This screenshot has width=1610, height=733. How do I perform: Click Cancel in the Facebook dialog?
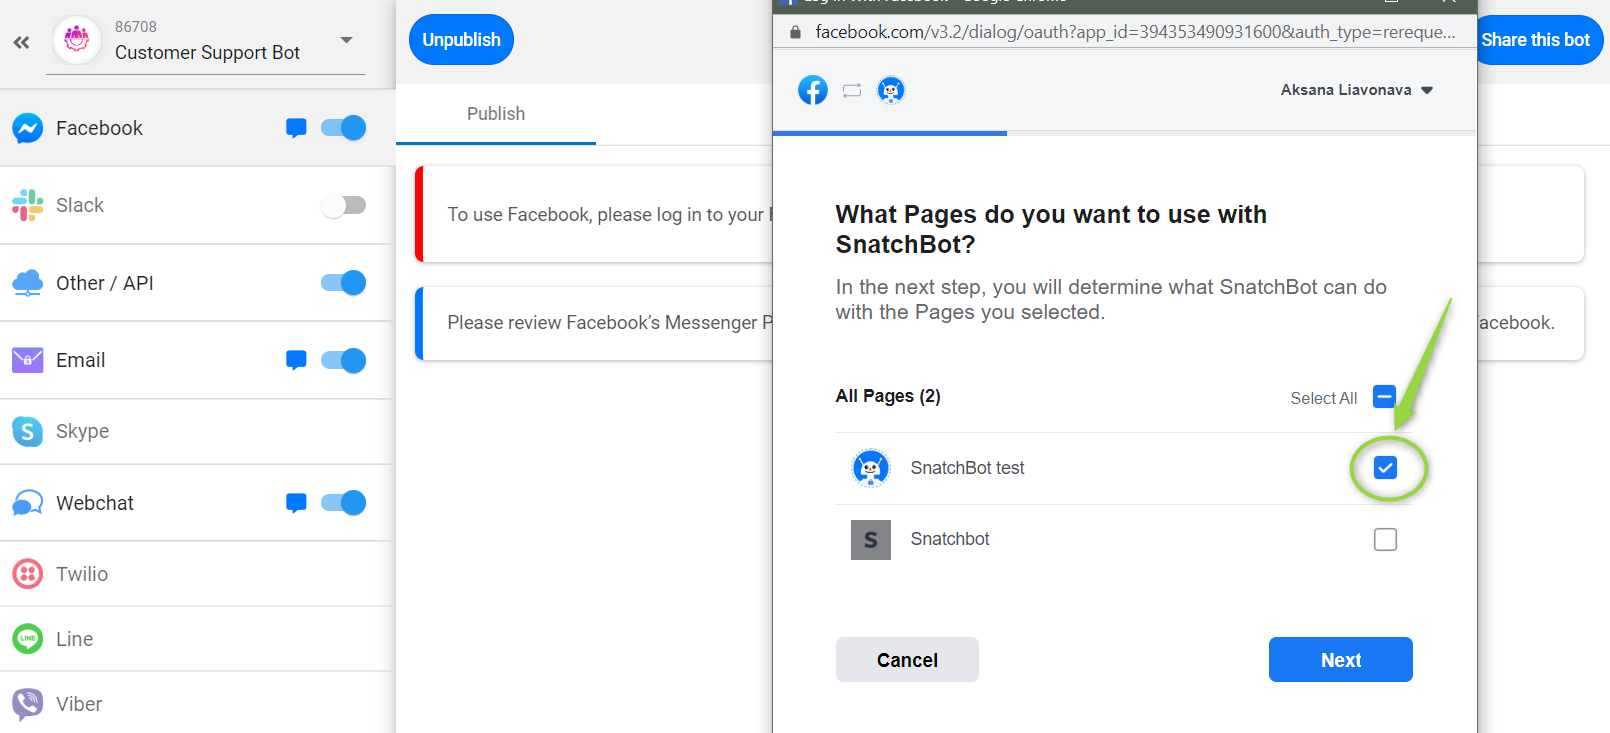[907, 660]
